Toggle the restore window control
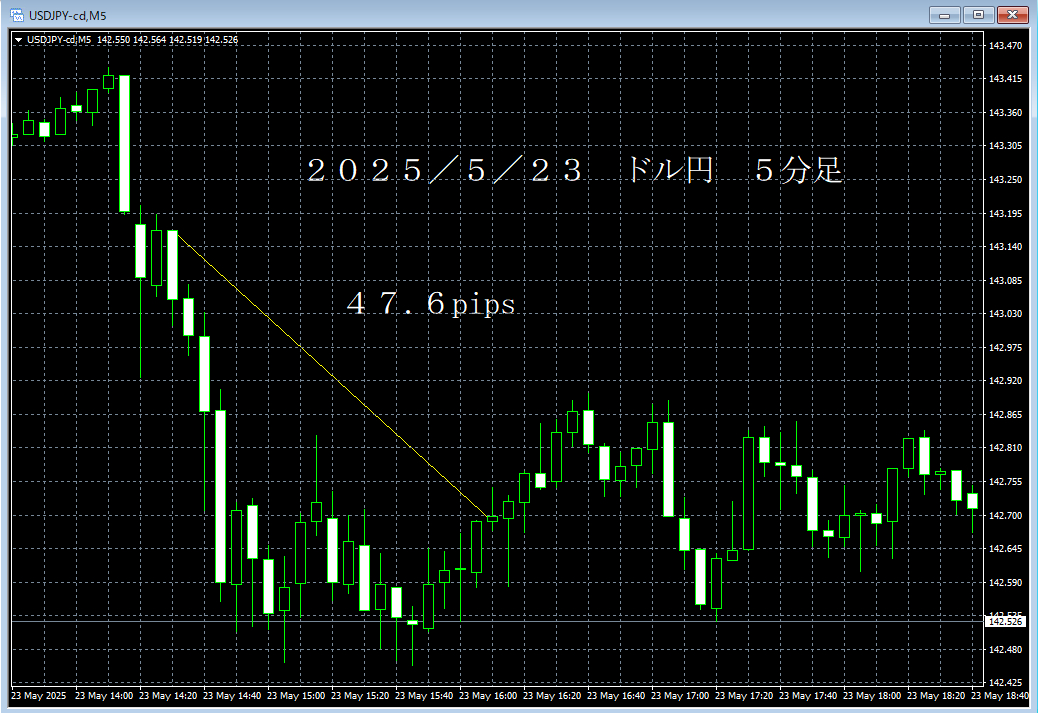The height and width of the screenshot is (713, 1038). click(980, 14)
